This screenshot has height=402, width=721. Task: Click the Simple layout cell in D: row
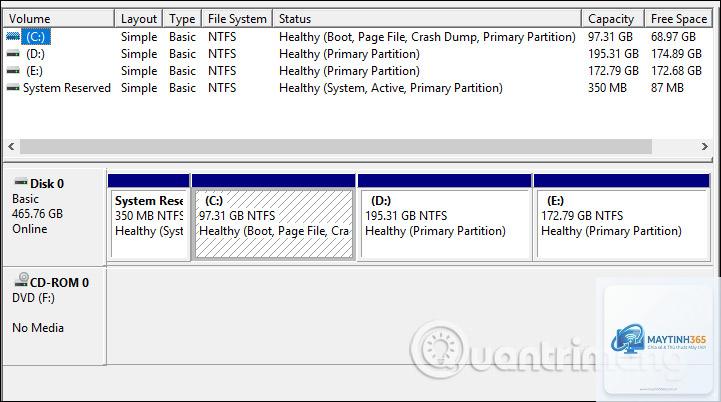[139, 54]
